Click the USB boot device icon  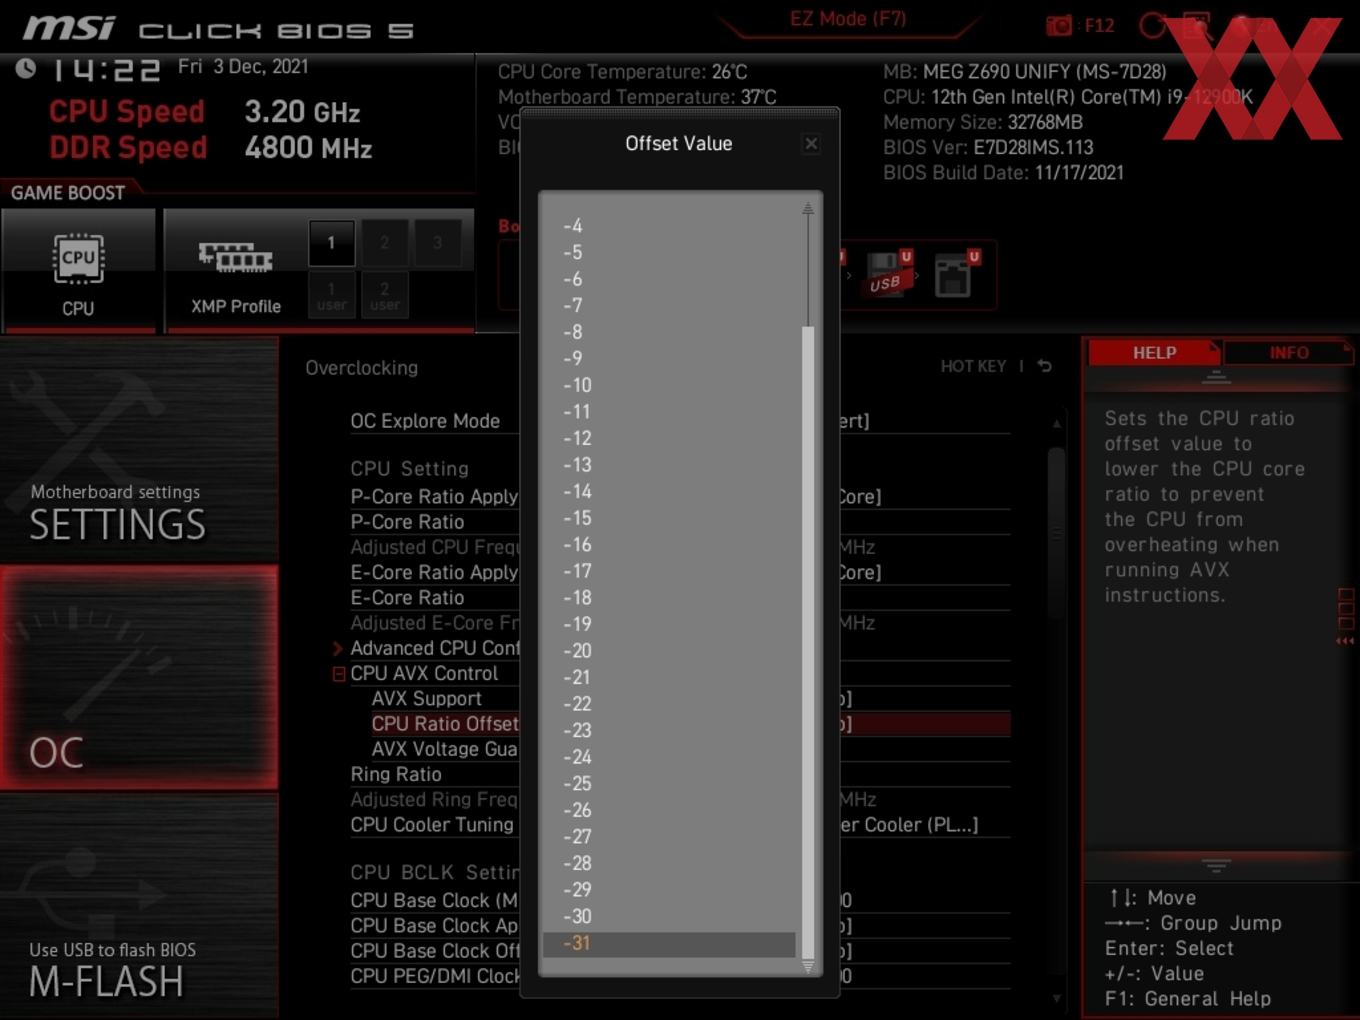[888, 274]
